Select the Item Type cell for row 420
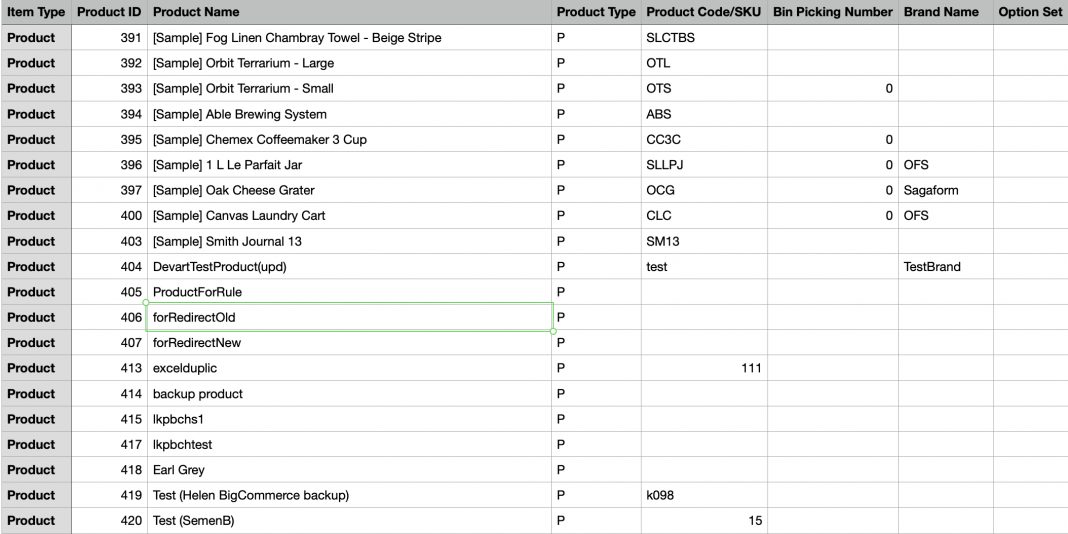Image resolution: width=1068 pixels, height=534 pixels. [35, 521]
